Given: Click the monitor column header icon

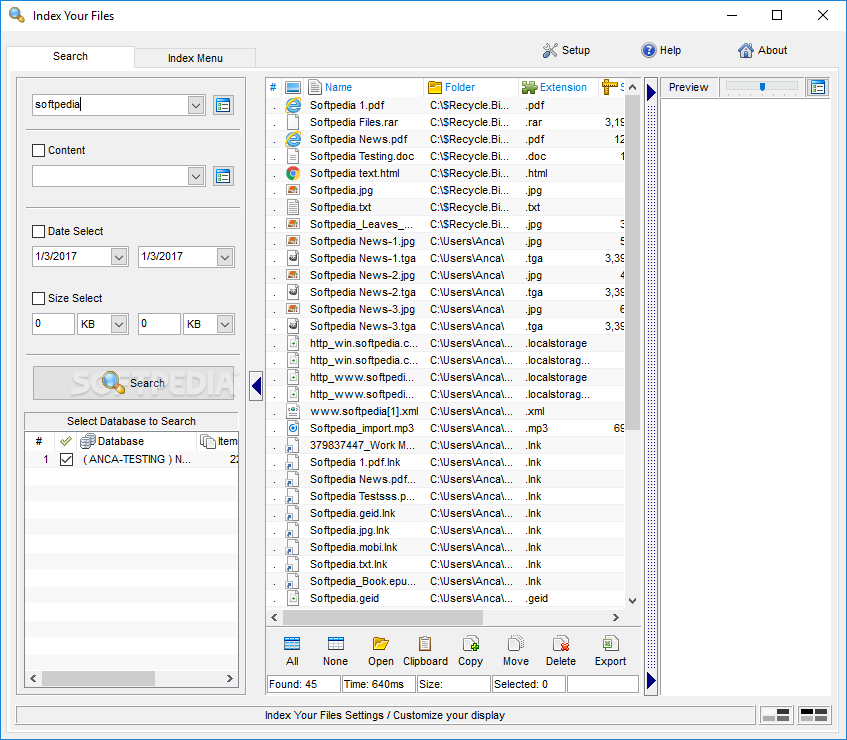Looking at the screenshot, I should (293, 88).
